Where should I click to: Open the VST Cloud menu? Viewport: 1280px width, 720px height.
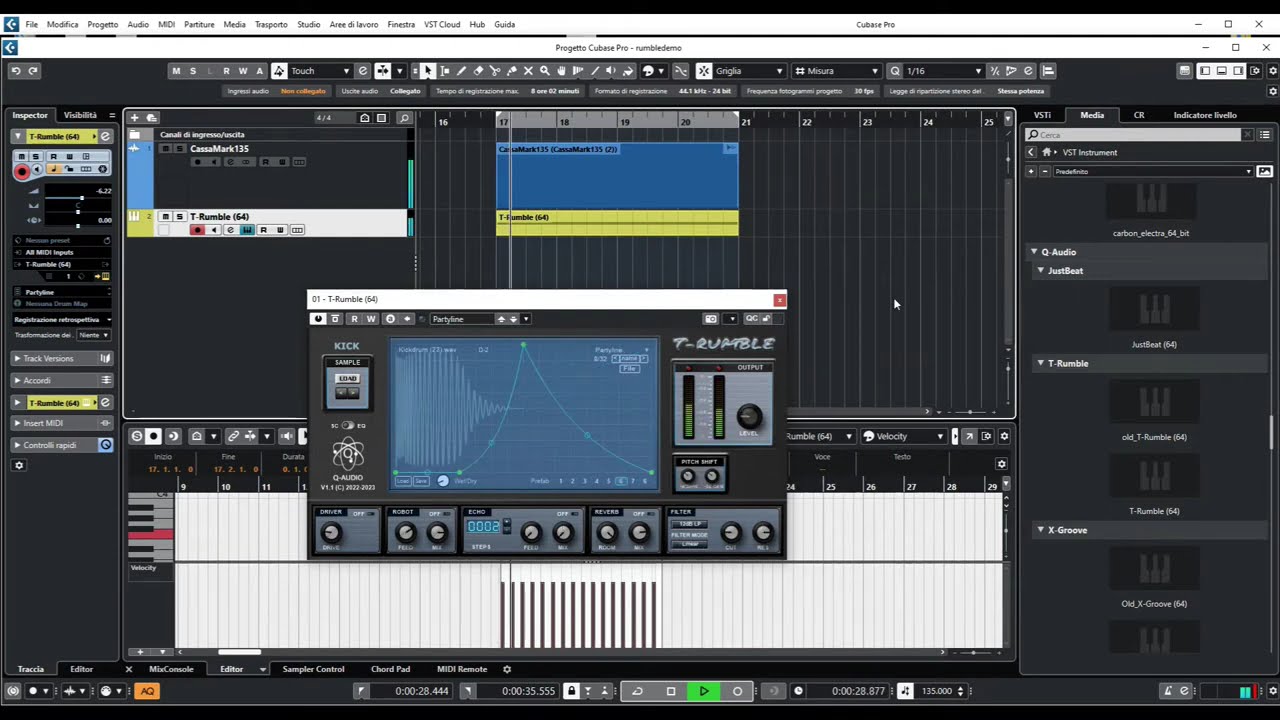click(442, 24)
